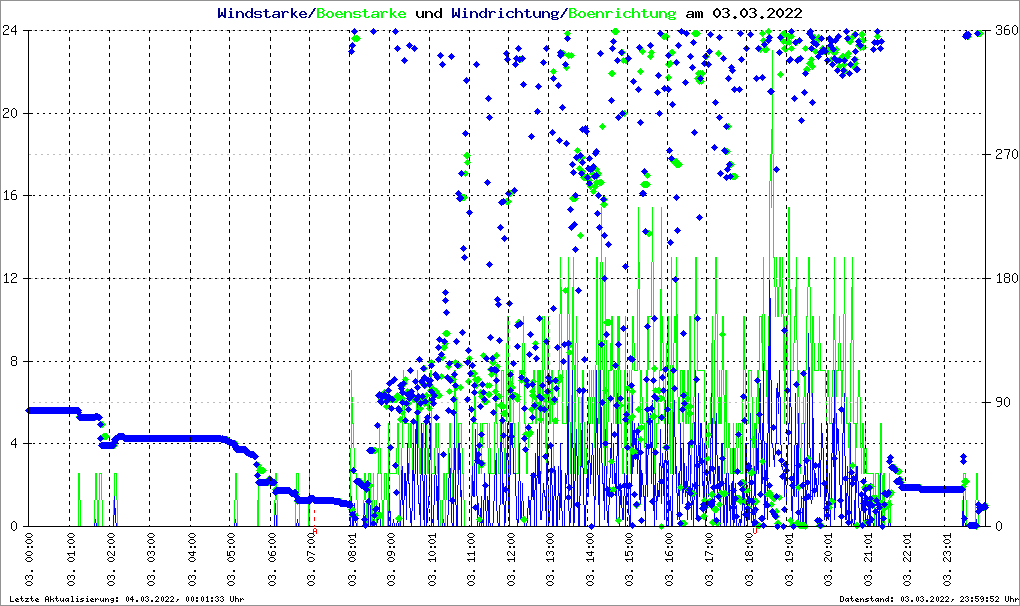Click the date '03.03.2022' in title
This screenshot has height=606, width=1020.
[757, 13]
